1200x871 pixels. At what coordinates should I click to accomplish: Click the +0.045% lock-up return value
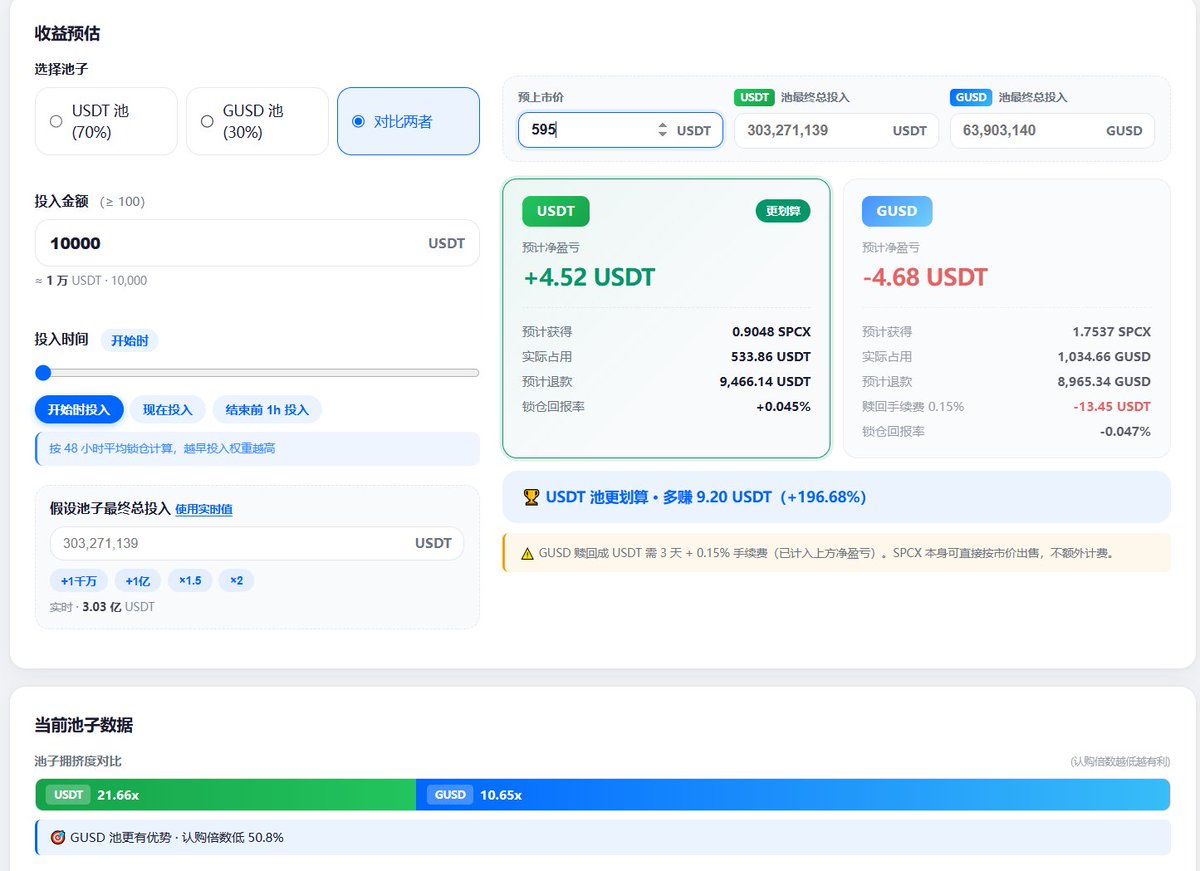783,407
